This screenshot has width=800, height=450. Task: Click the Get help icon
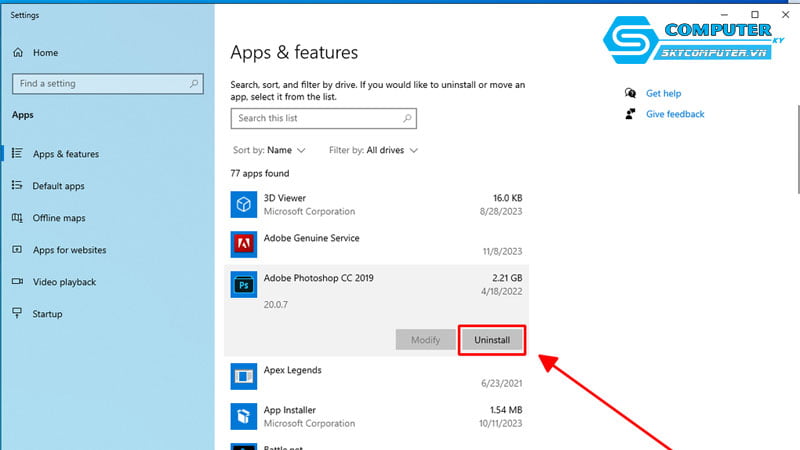[x=630, y=93]
